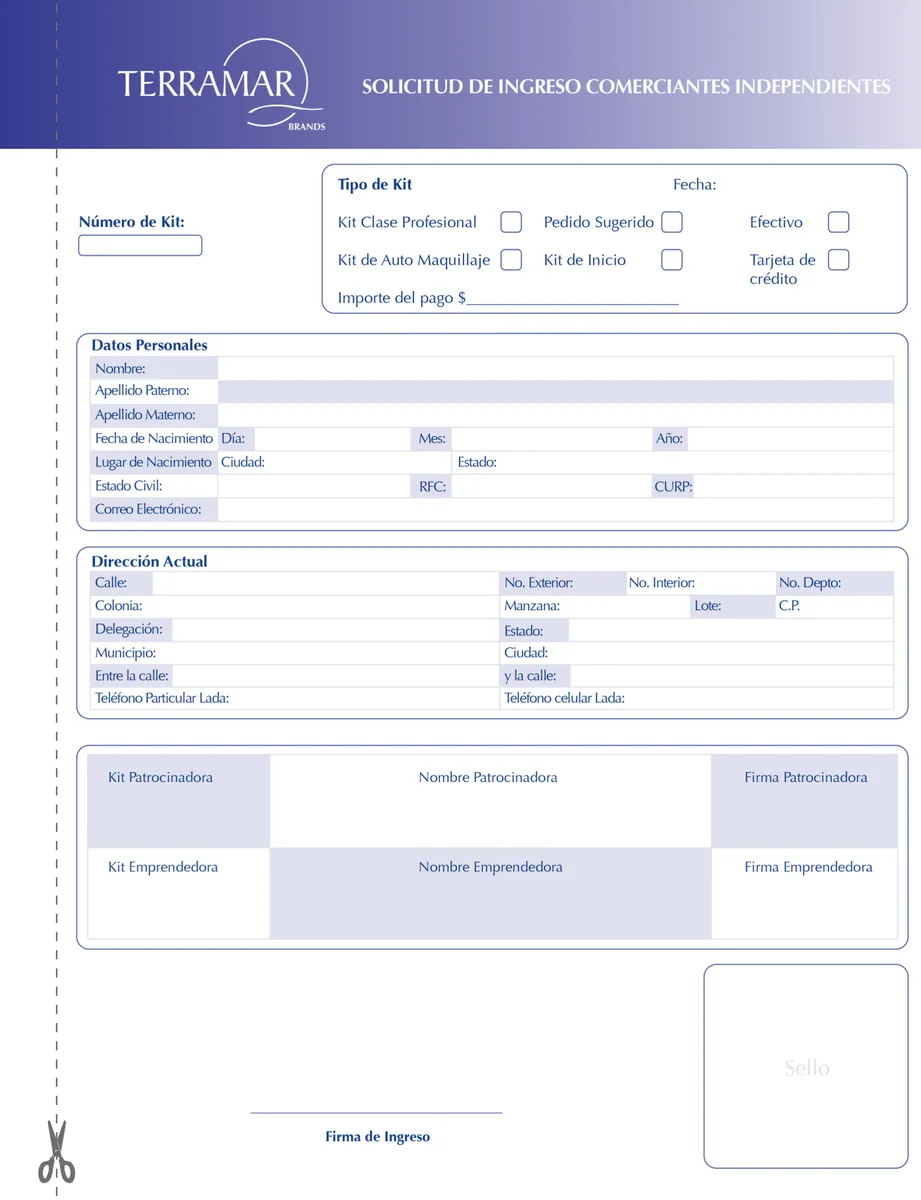Click the Nombre field in Datos Personales
921x1200 pixels.
coord(555,368)
